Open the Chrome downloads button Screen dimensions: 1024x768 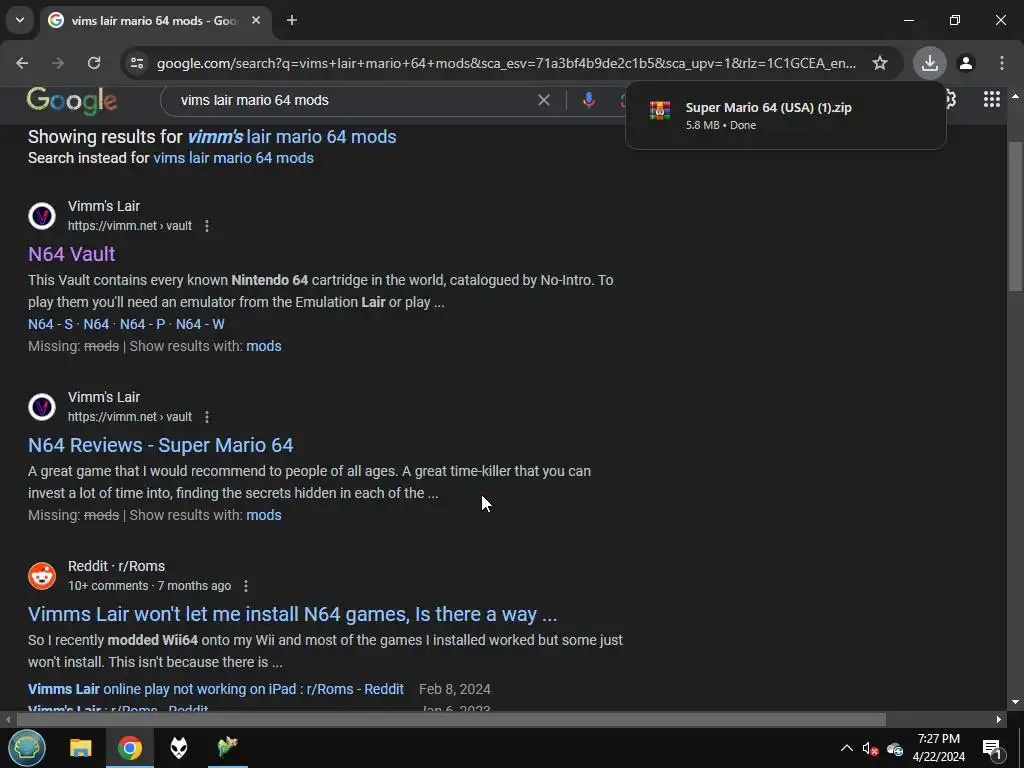tap(929, 63)
